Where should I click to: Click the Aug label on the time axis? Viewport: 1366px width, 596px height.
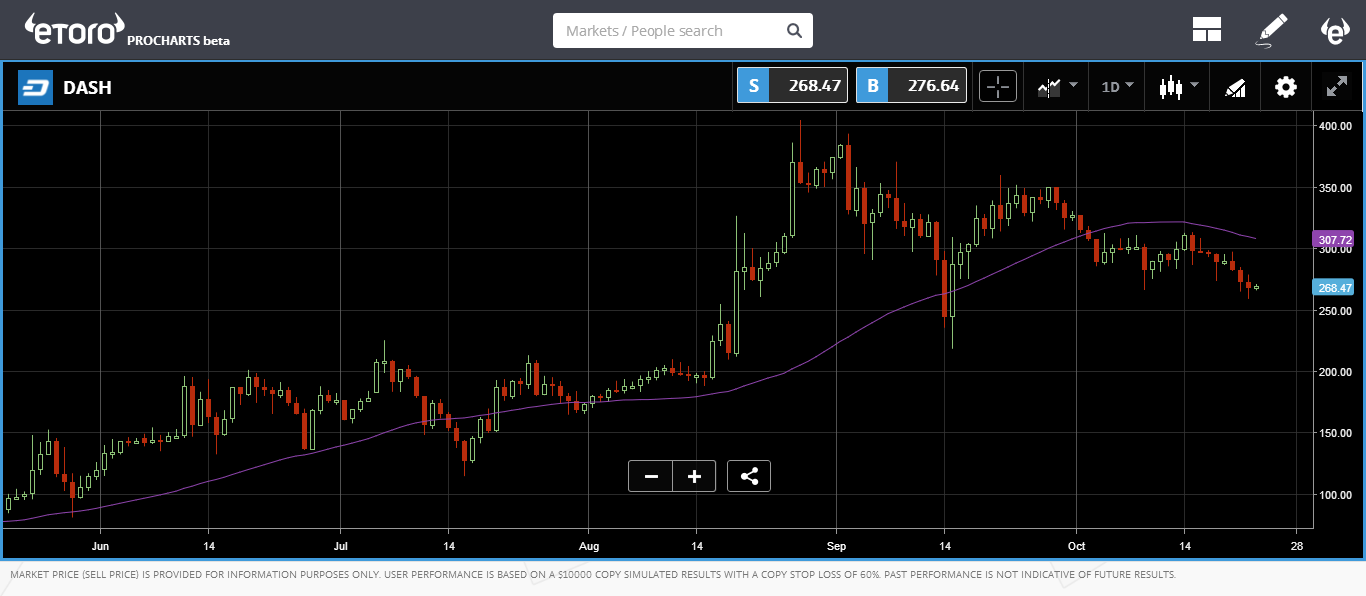point(588,547)
